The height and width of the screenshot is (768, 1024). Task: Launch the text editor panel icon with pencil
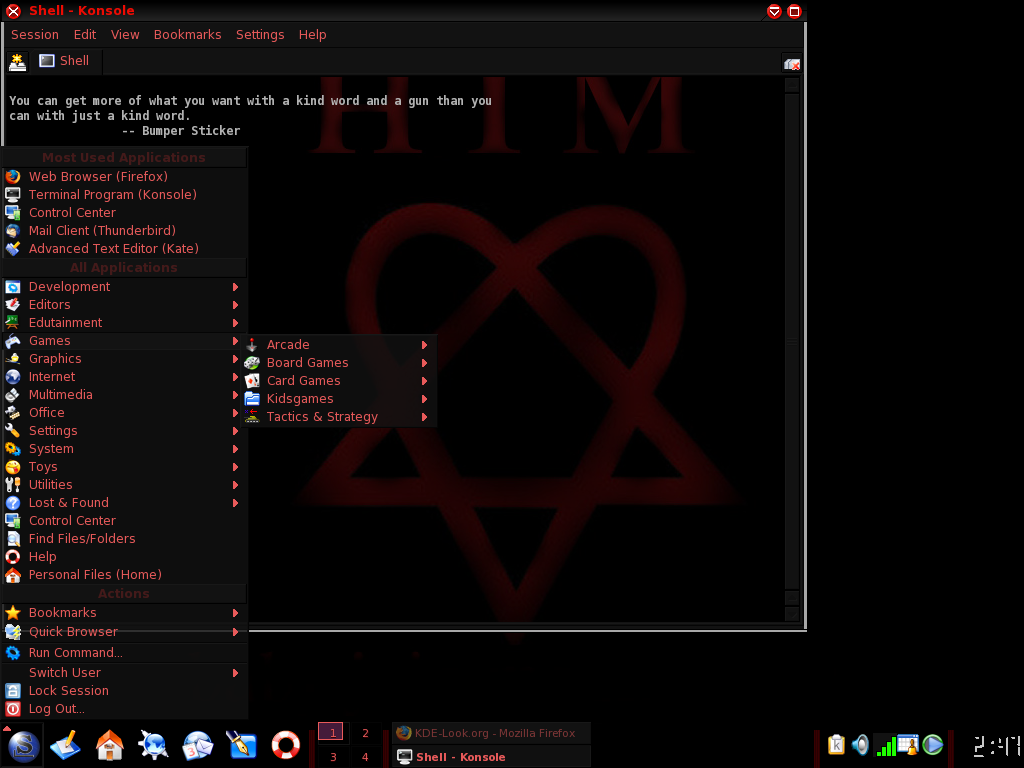pos(65,745)
